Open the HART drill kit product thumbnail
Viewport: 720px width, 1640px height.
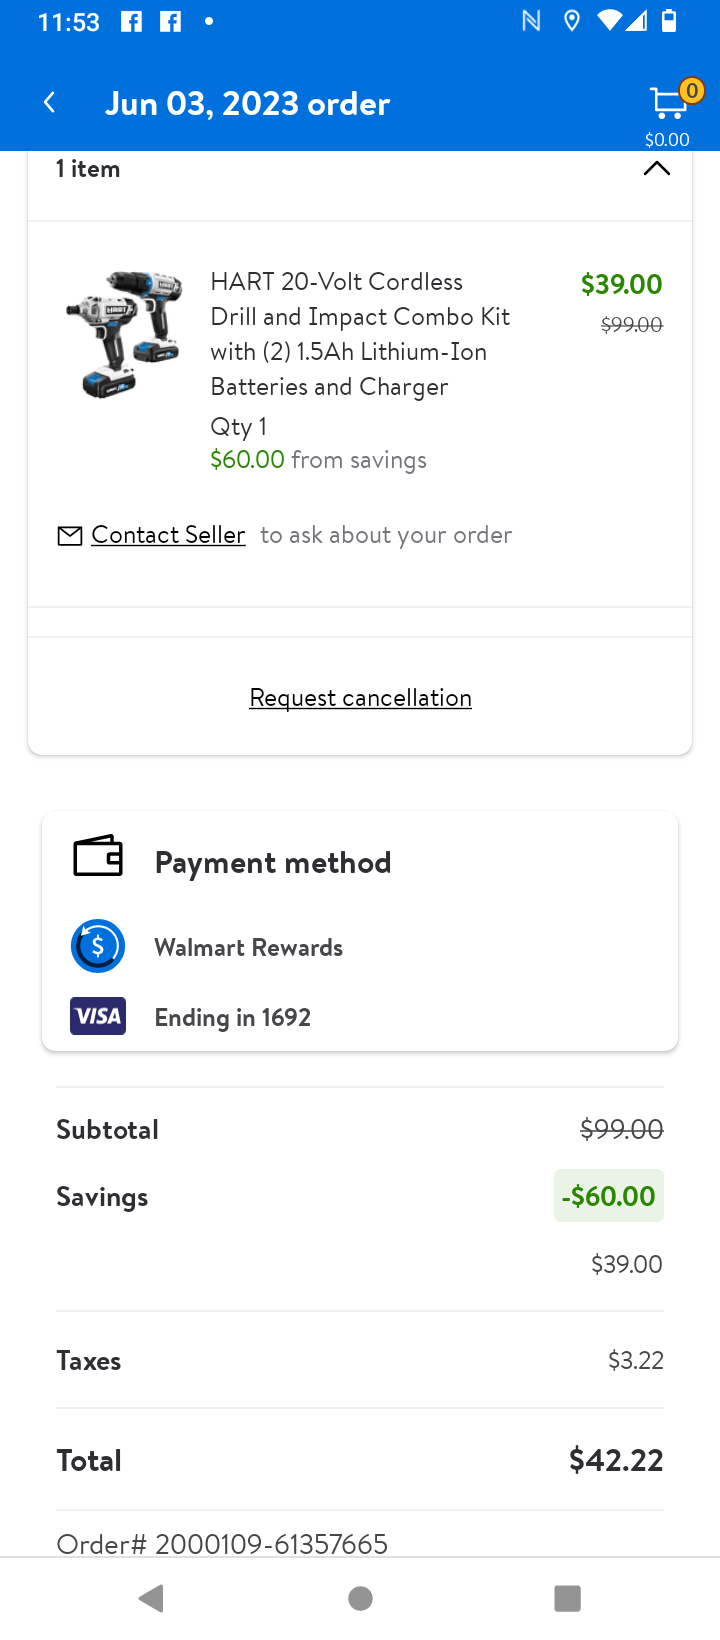pyautogui.click(x=124, y=334)
